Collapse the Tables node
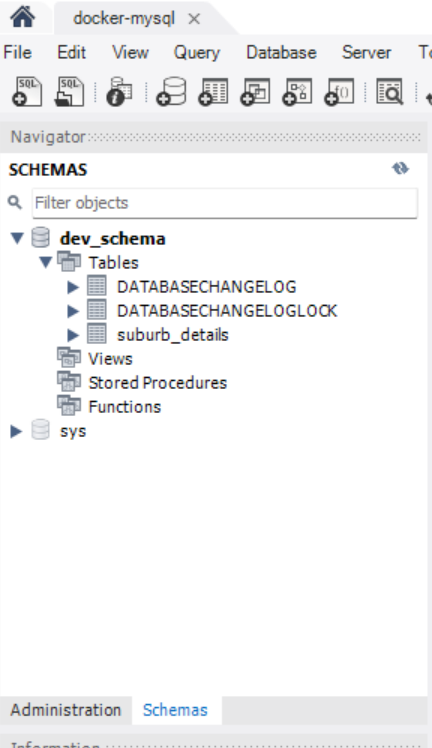 point(45,262)
